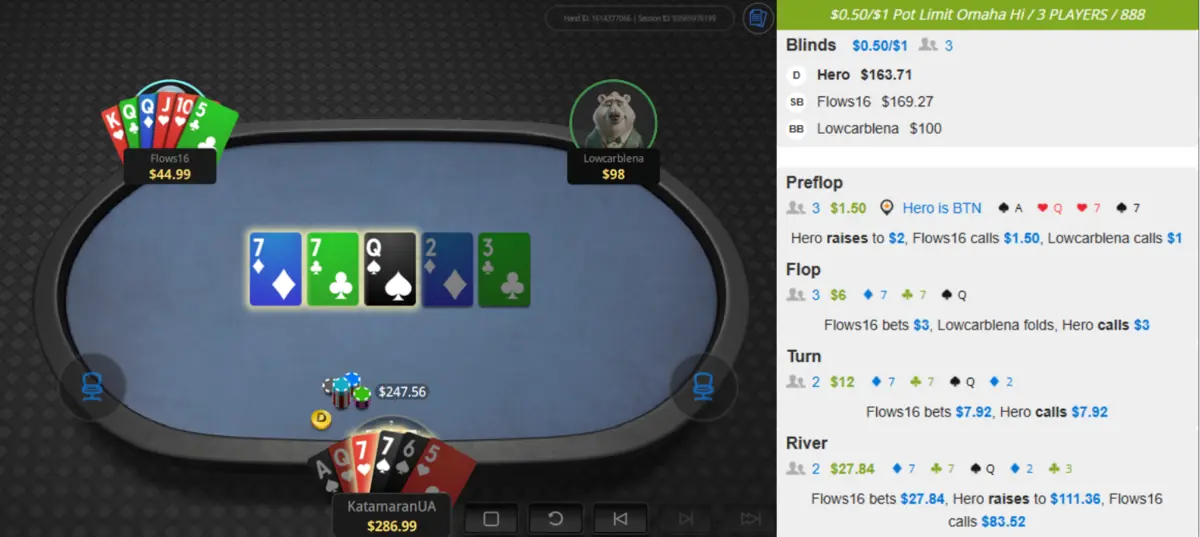This screenshot has height=537, width=1200.
Task: Step back to previous action
Action: click(619, 519)
